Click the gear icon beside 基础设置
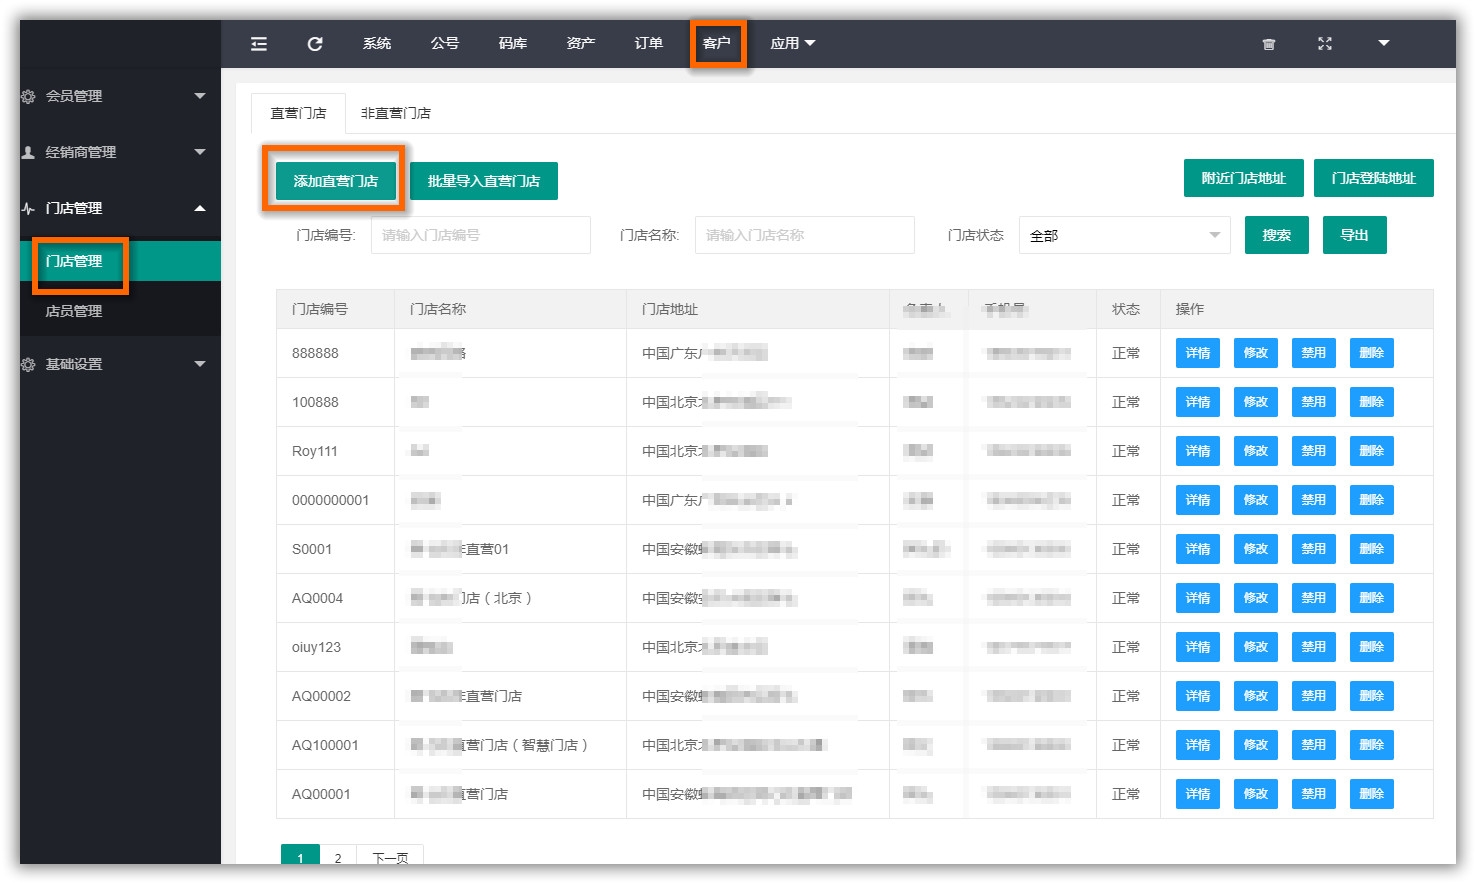 tap(28, 364)
